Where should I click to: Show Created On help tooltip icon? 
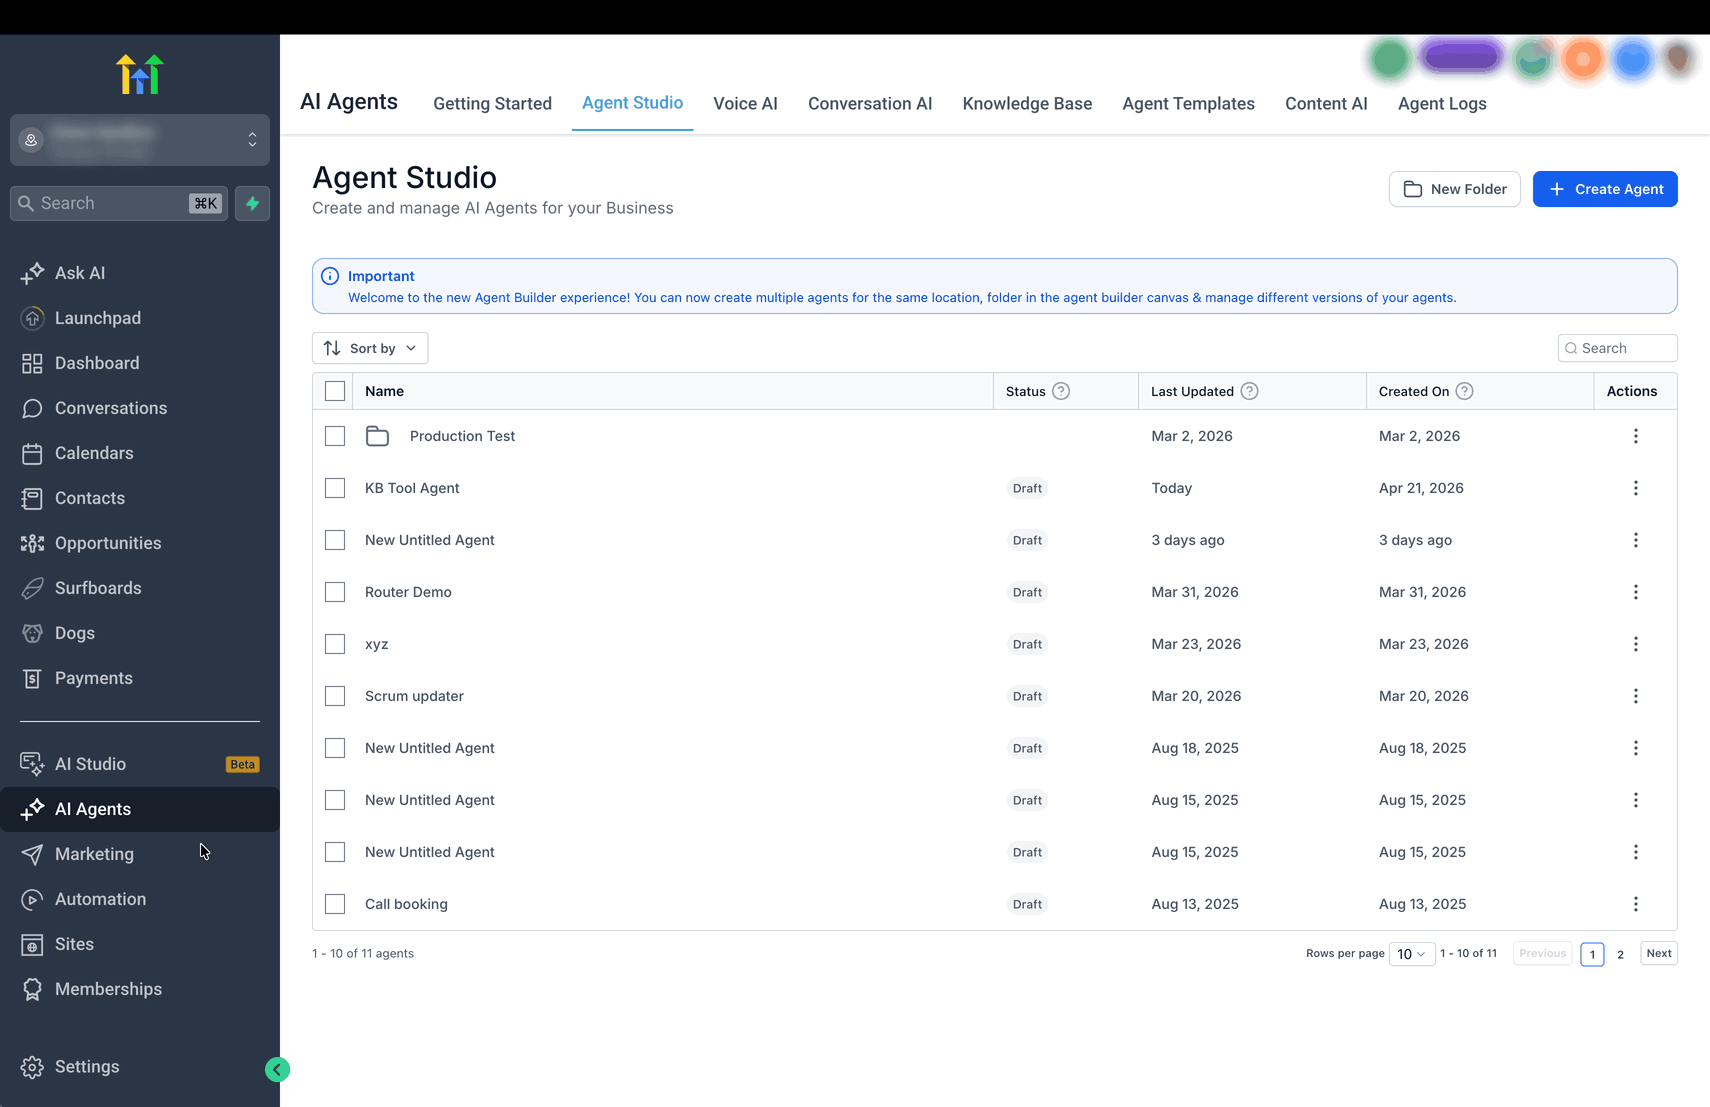(1464, 391)
